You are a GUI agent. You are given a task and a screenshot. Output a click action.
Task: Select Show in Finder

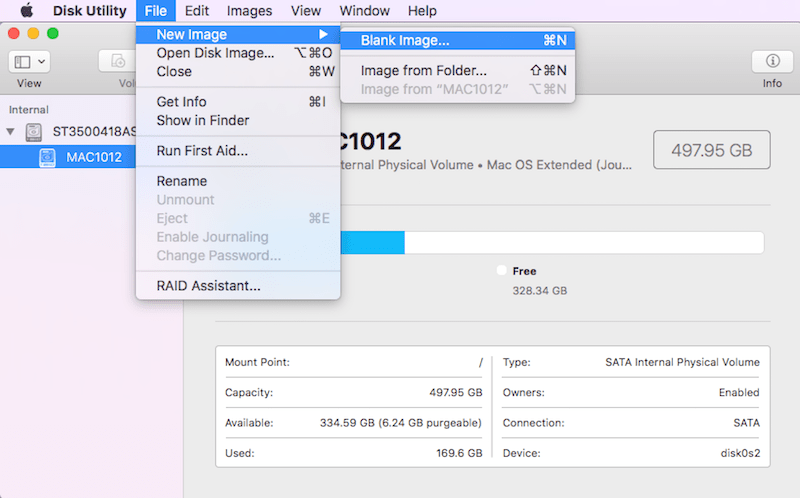click(238, 120)
